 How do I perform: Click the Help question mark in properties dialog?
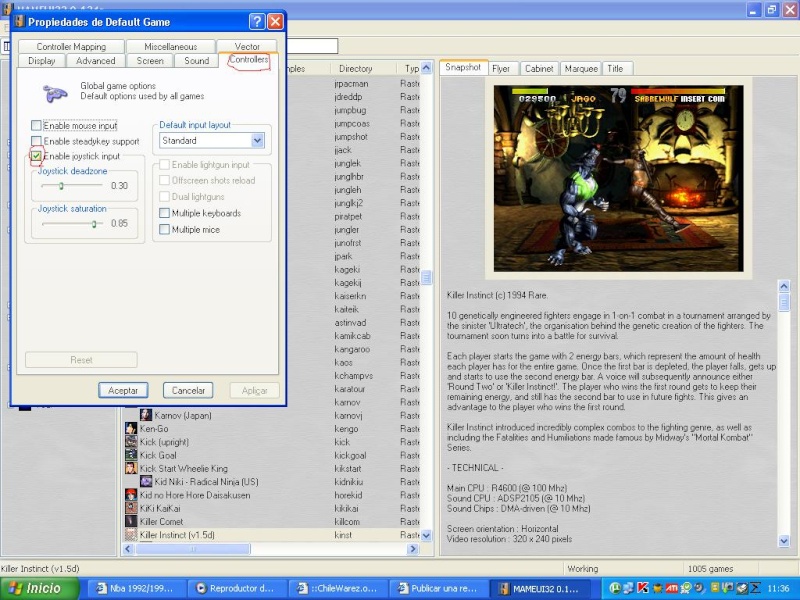257,21
